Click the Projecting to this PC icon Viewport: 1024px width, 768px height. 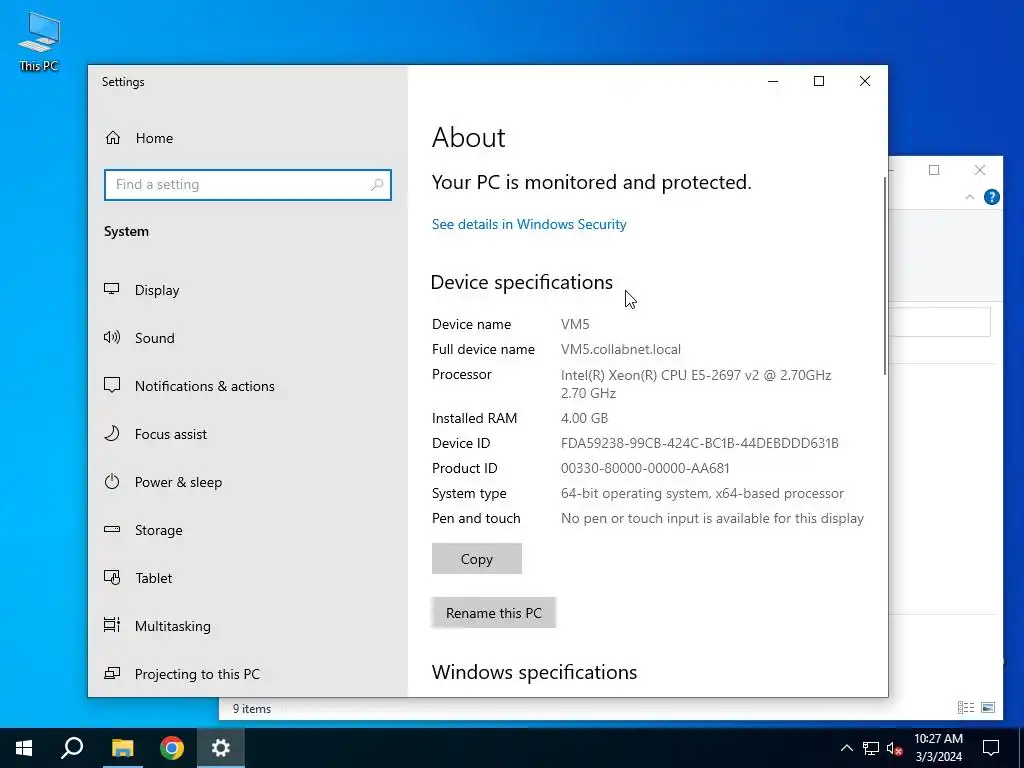(x=112, y=673)
